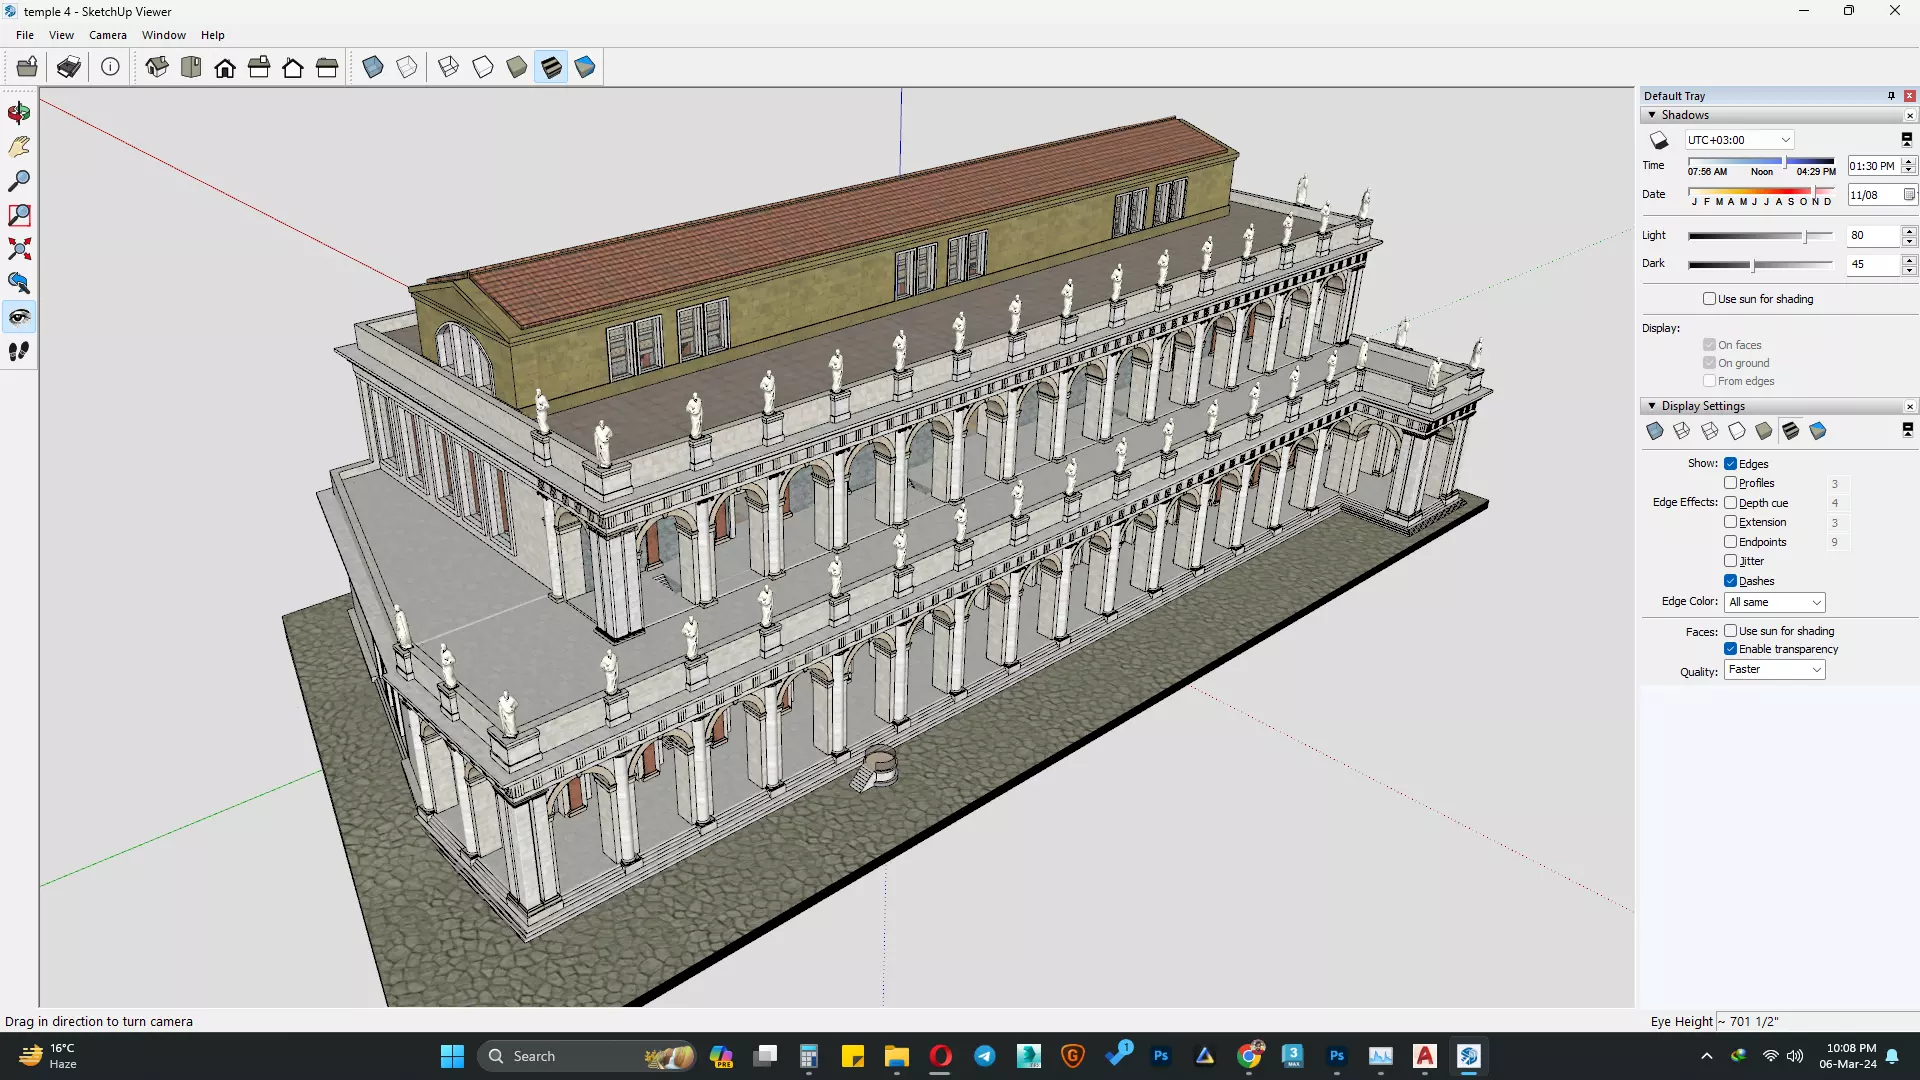This screenshot has height=1080, width=1920.
Task: Click the shadow time input field
Action: click(1872, 166)
